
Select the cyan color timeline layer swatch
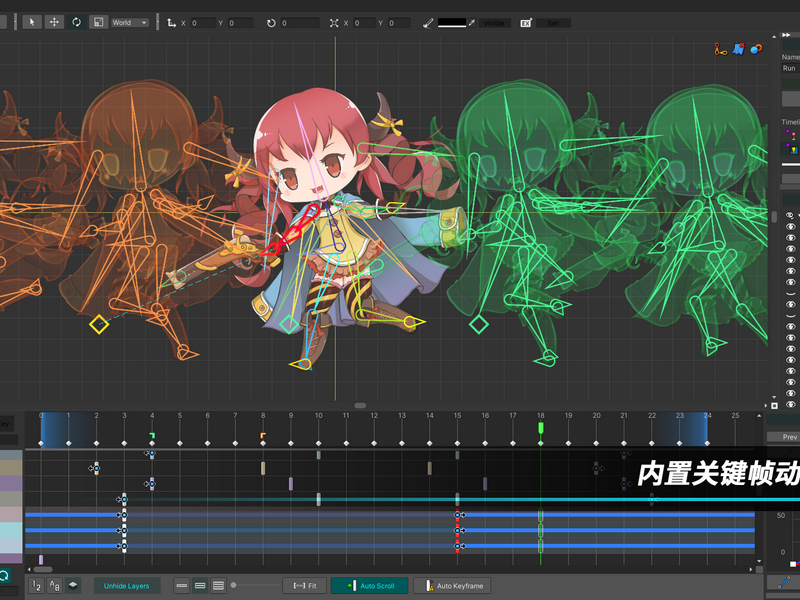click(11, 530)
